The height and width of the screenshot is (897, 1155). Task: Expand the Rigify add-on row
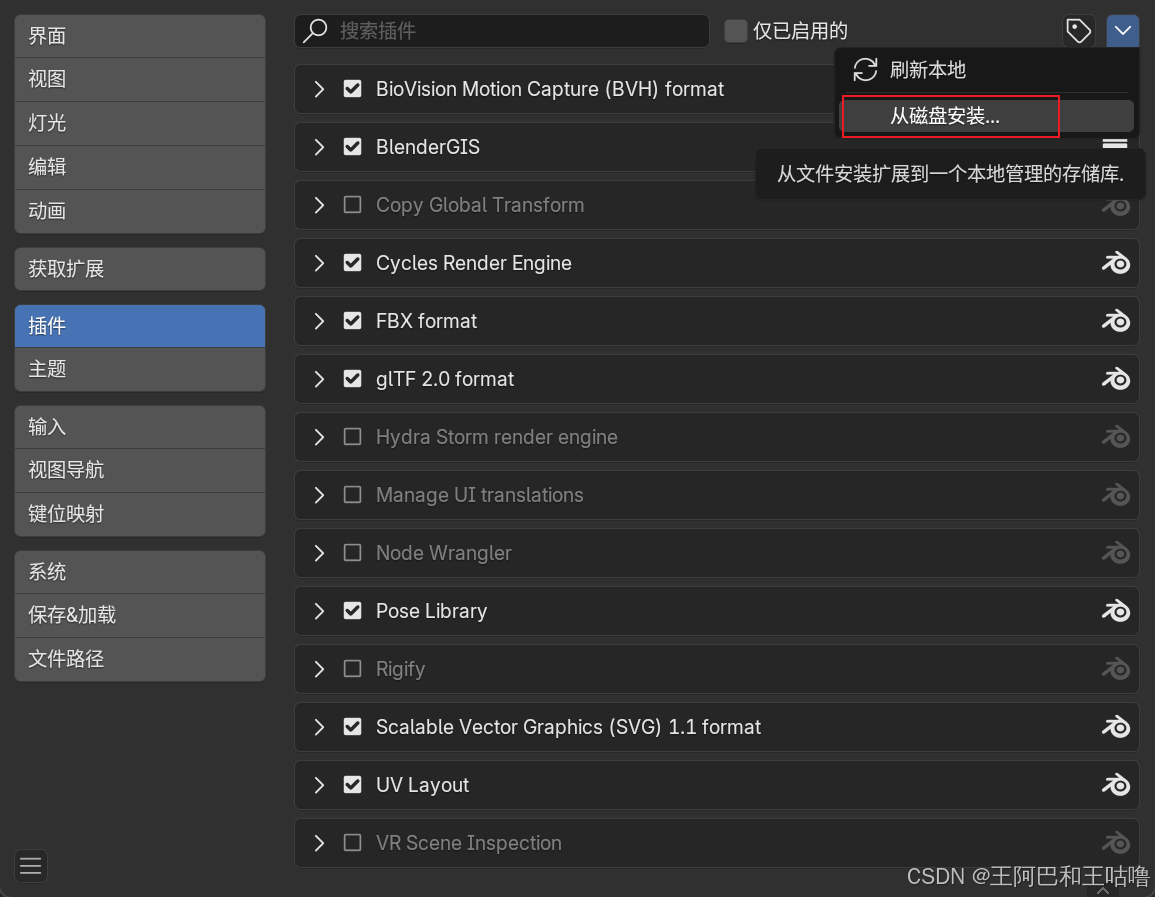(x=319, y=669)
